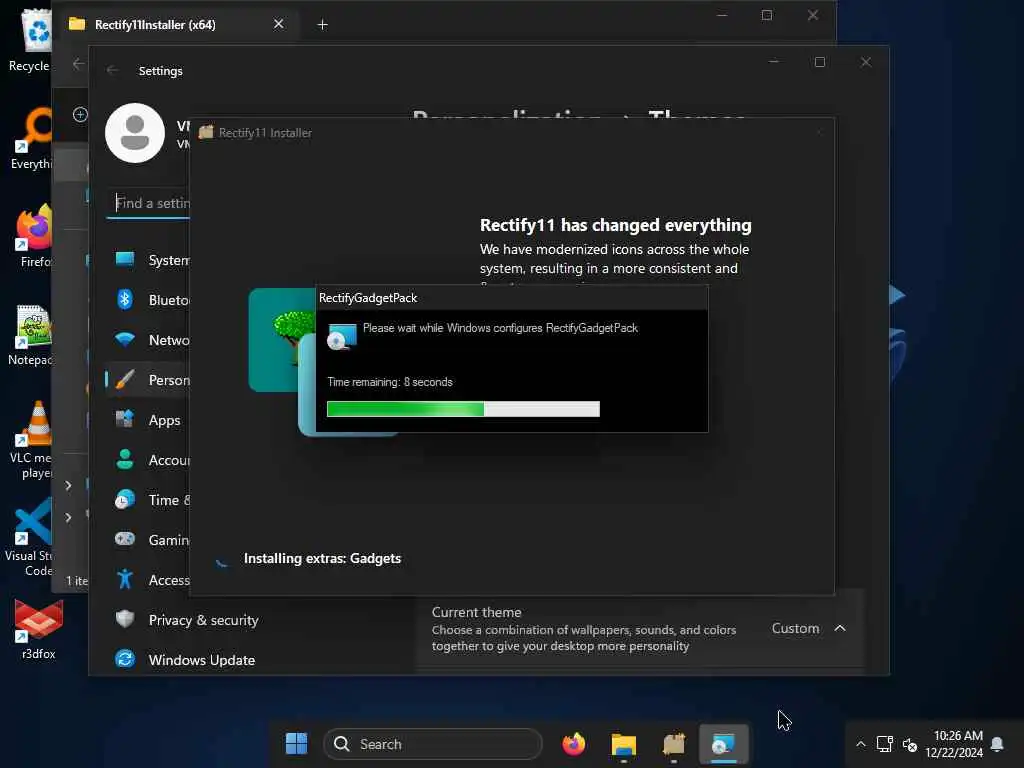Screen dimensions: 1024x768
Task: Click the Custom theme value label
Action: (795, 628)
